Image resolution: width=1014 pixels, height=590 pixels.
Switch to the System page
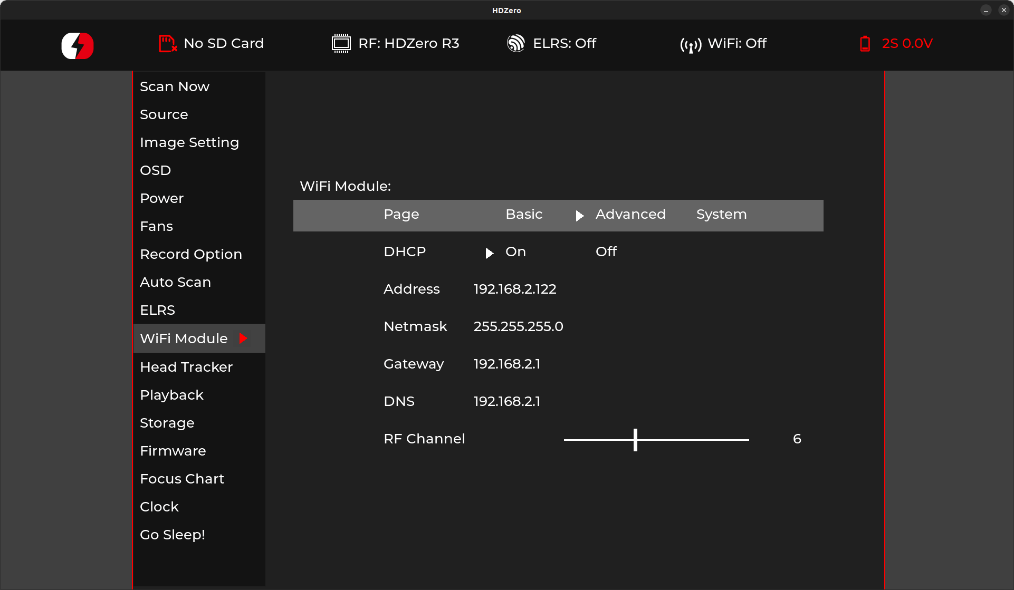[721, 215]
